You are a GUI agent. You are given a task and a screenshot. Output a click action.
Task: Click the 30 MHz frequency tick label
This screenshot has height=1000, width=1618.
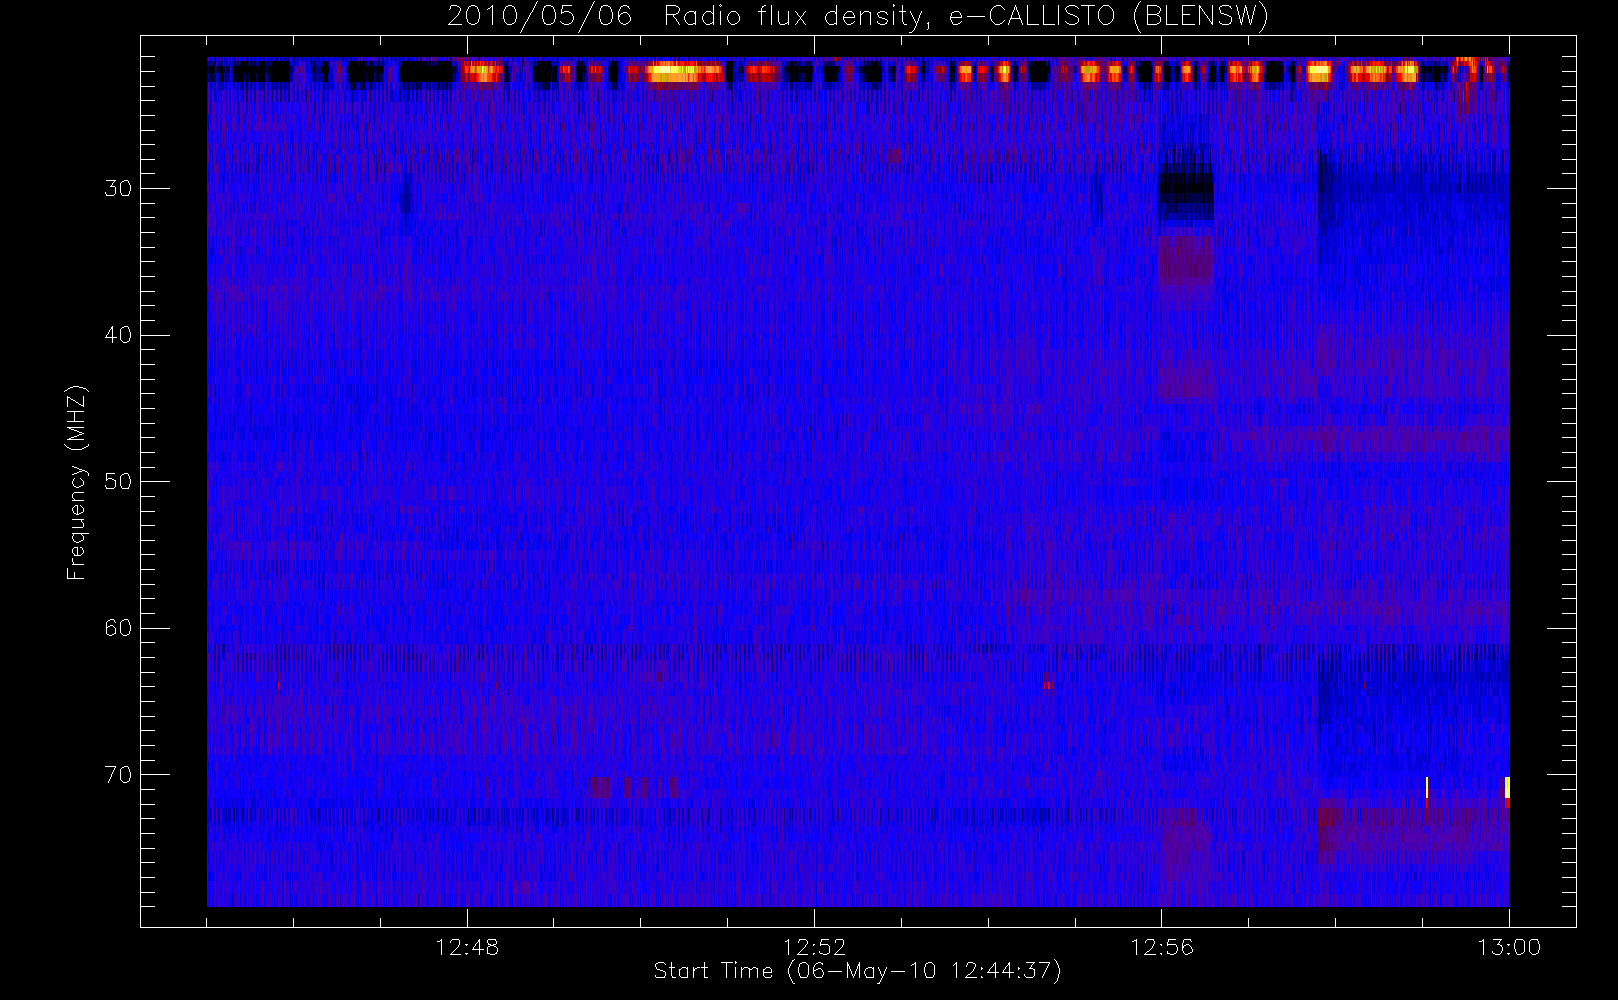point(118,188)
